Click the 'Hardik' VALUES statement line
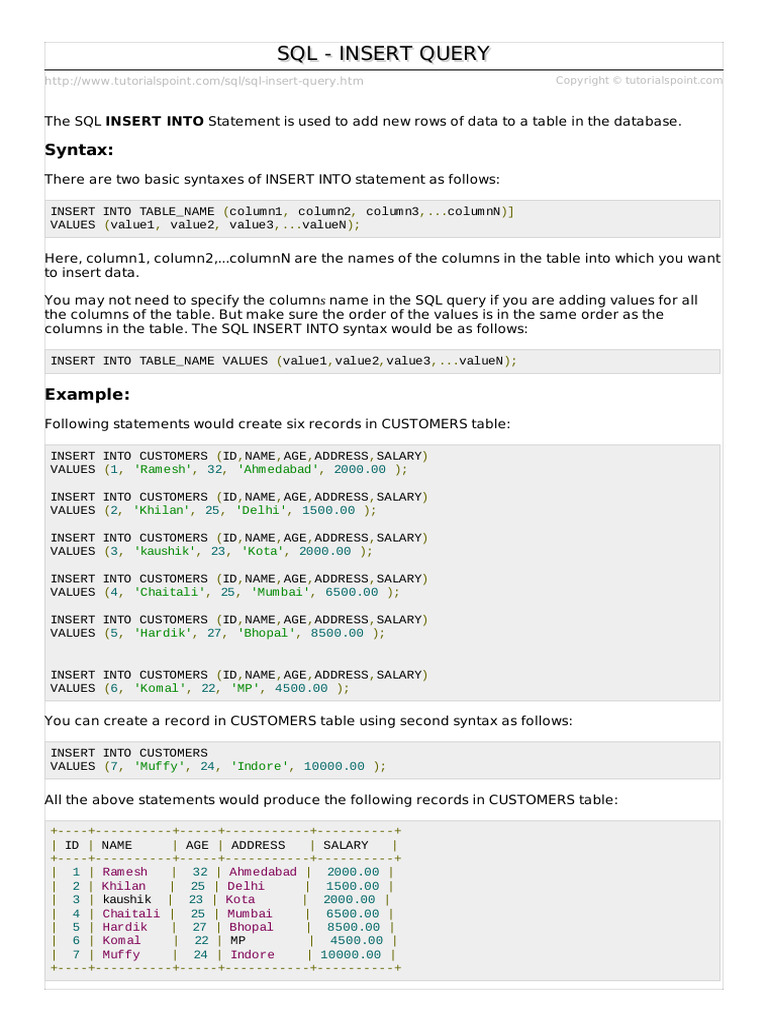Viewport: 768px width, 1024px height. tap(217, 633)
